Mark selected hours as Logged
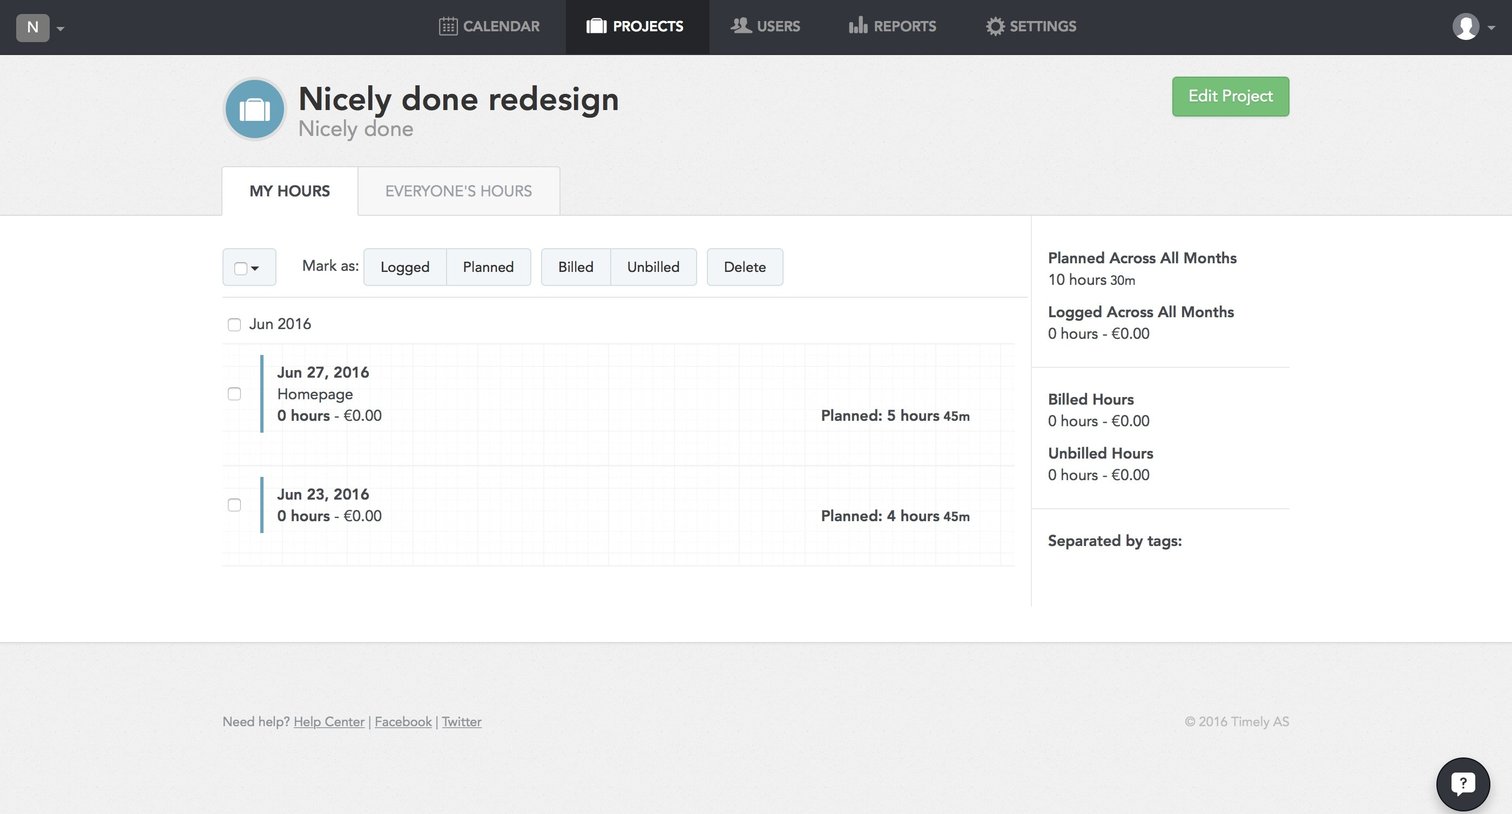1512x814 pixels. pyautogui.click(x=405, y=267)
